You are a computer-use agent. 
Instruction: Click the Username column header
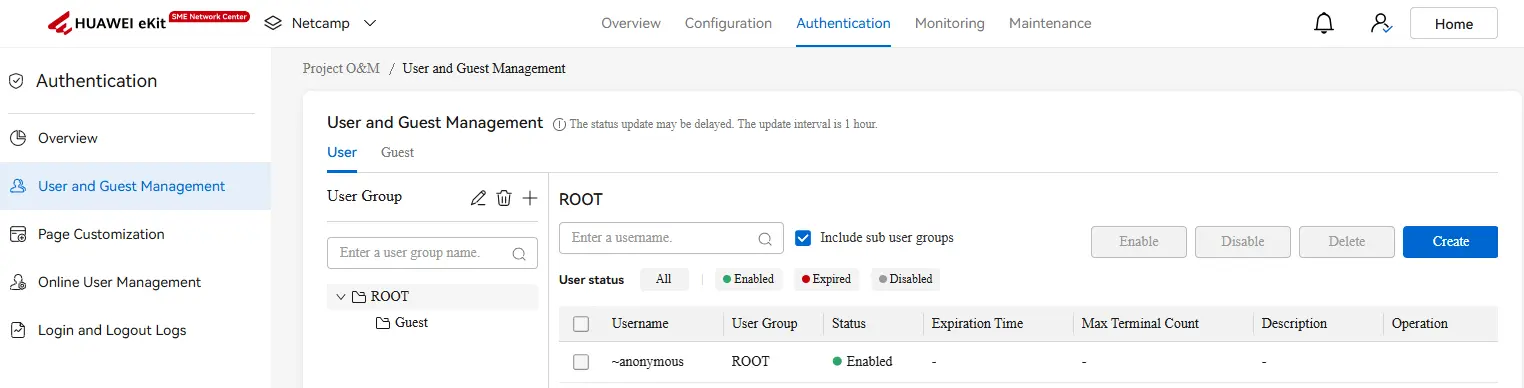click(640, 324)
